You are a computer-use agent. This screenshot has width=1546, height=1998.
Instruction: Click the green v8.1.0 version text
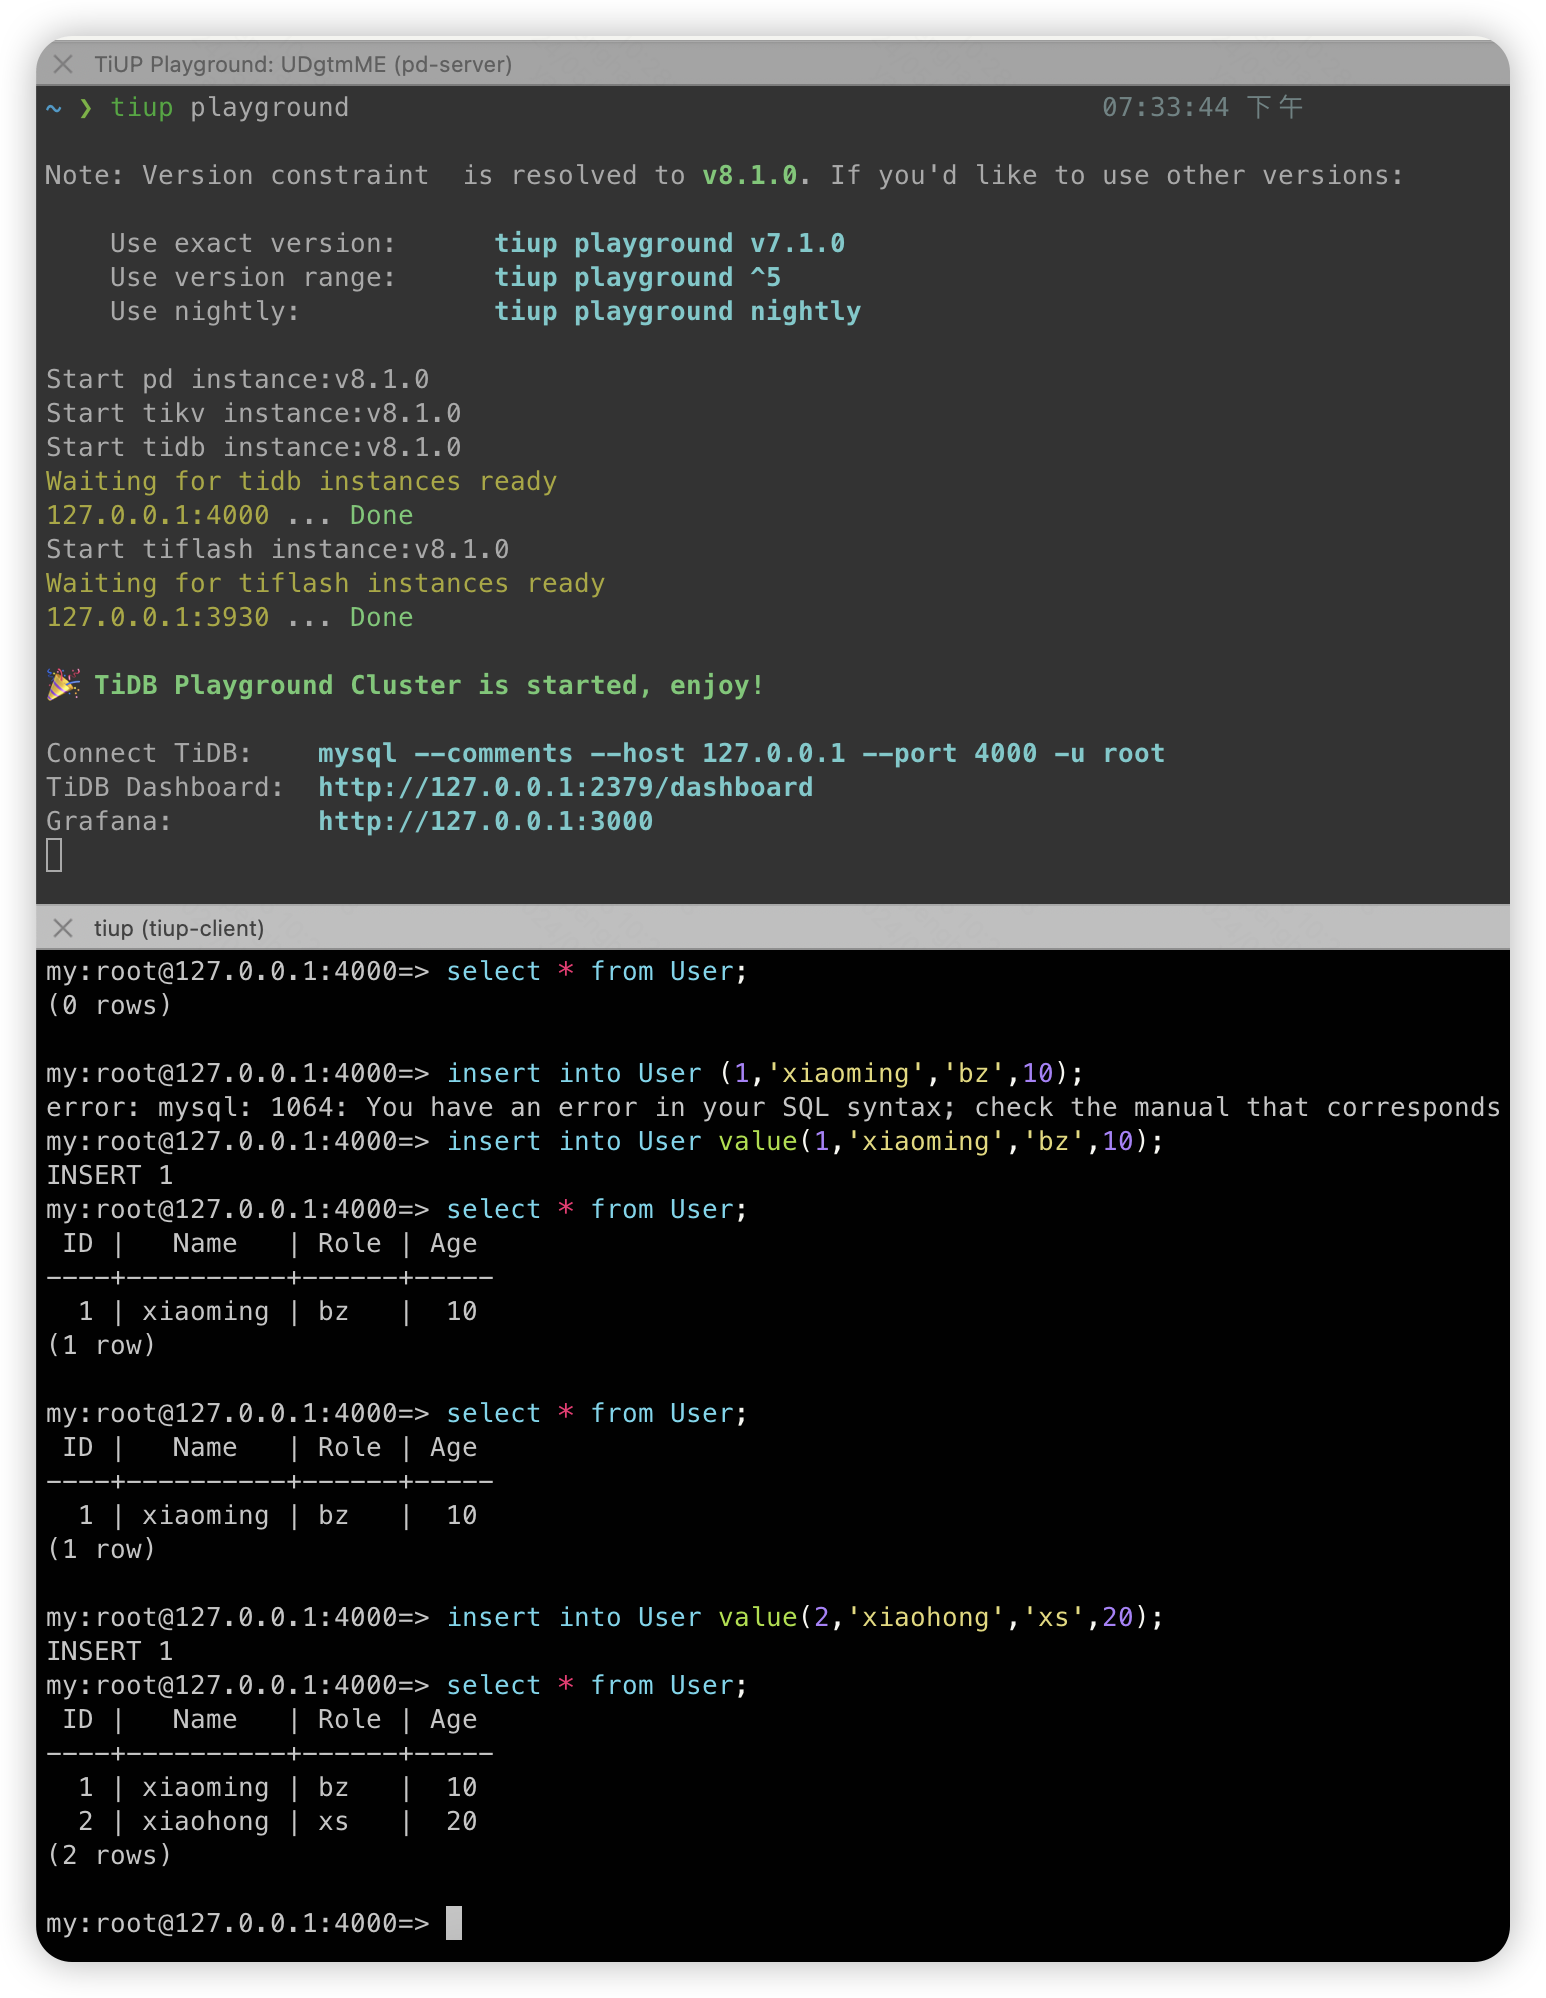749,175
